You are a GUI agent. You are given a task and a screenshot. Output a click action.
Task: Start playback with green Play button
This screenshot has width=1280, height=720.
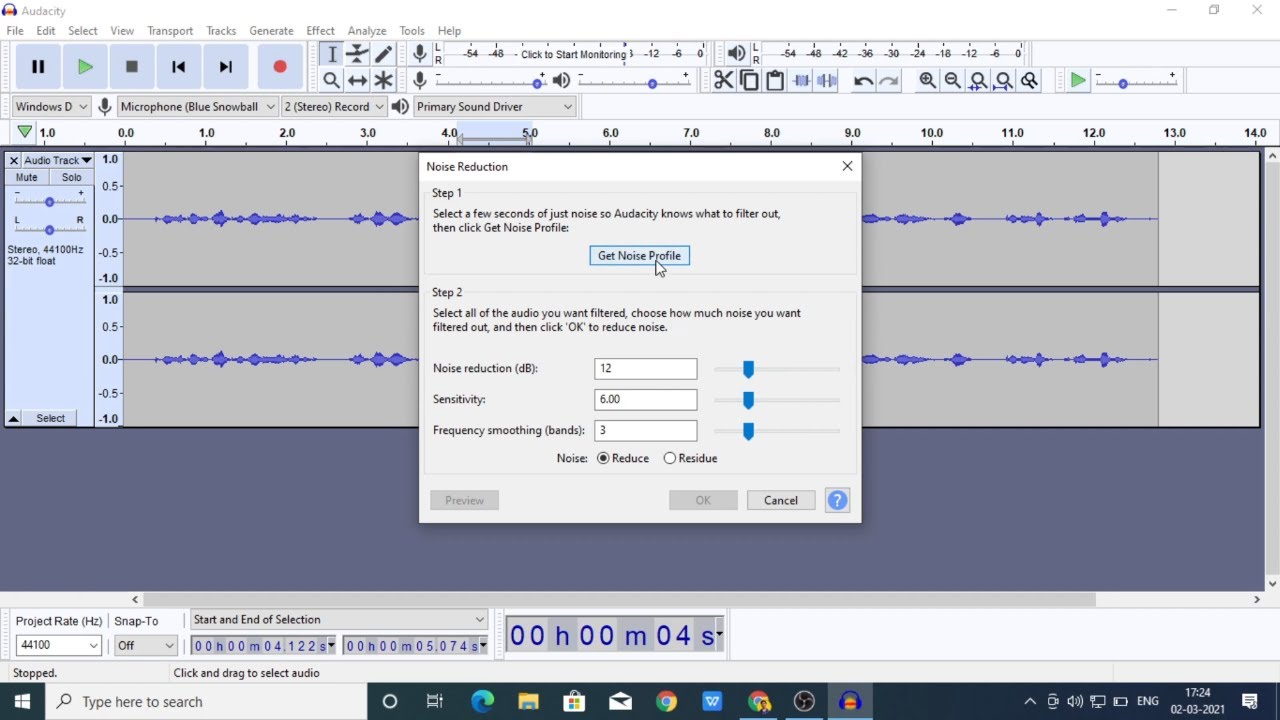(x=85, y=67)
